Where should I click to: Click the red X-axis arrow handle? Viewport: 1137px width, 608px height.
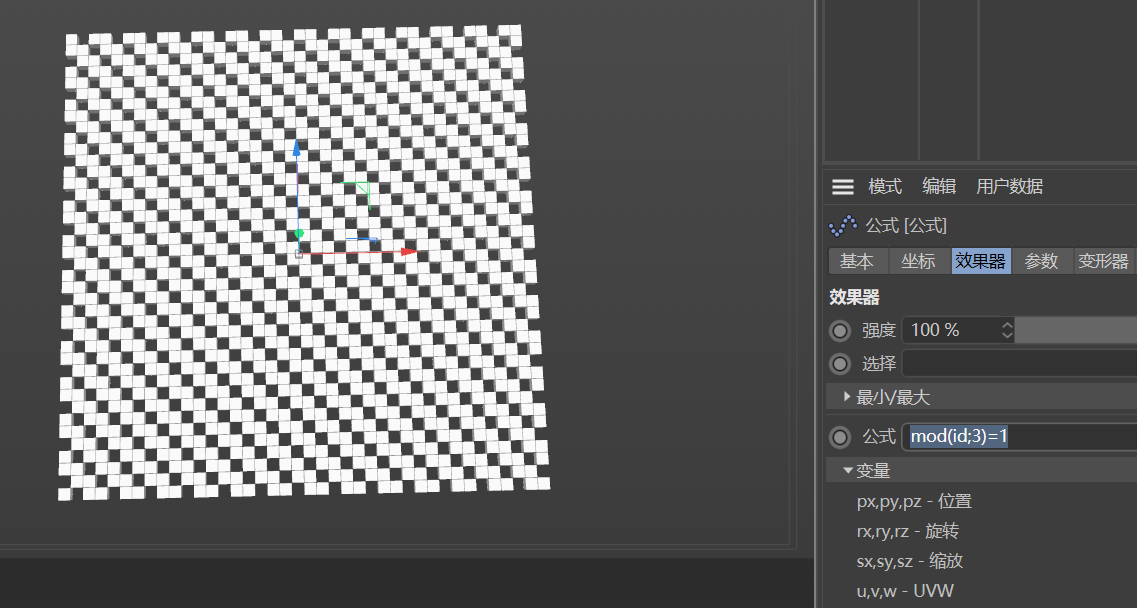pyautogui.click(x=409, y=252)
